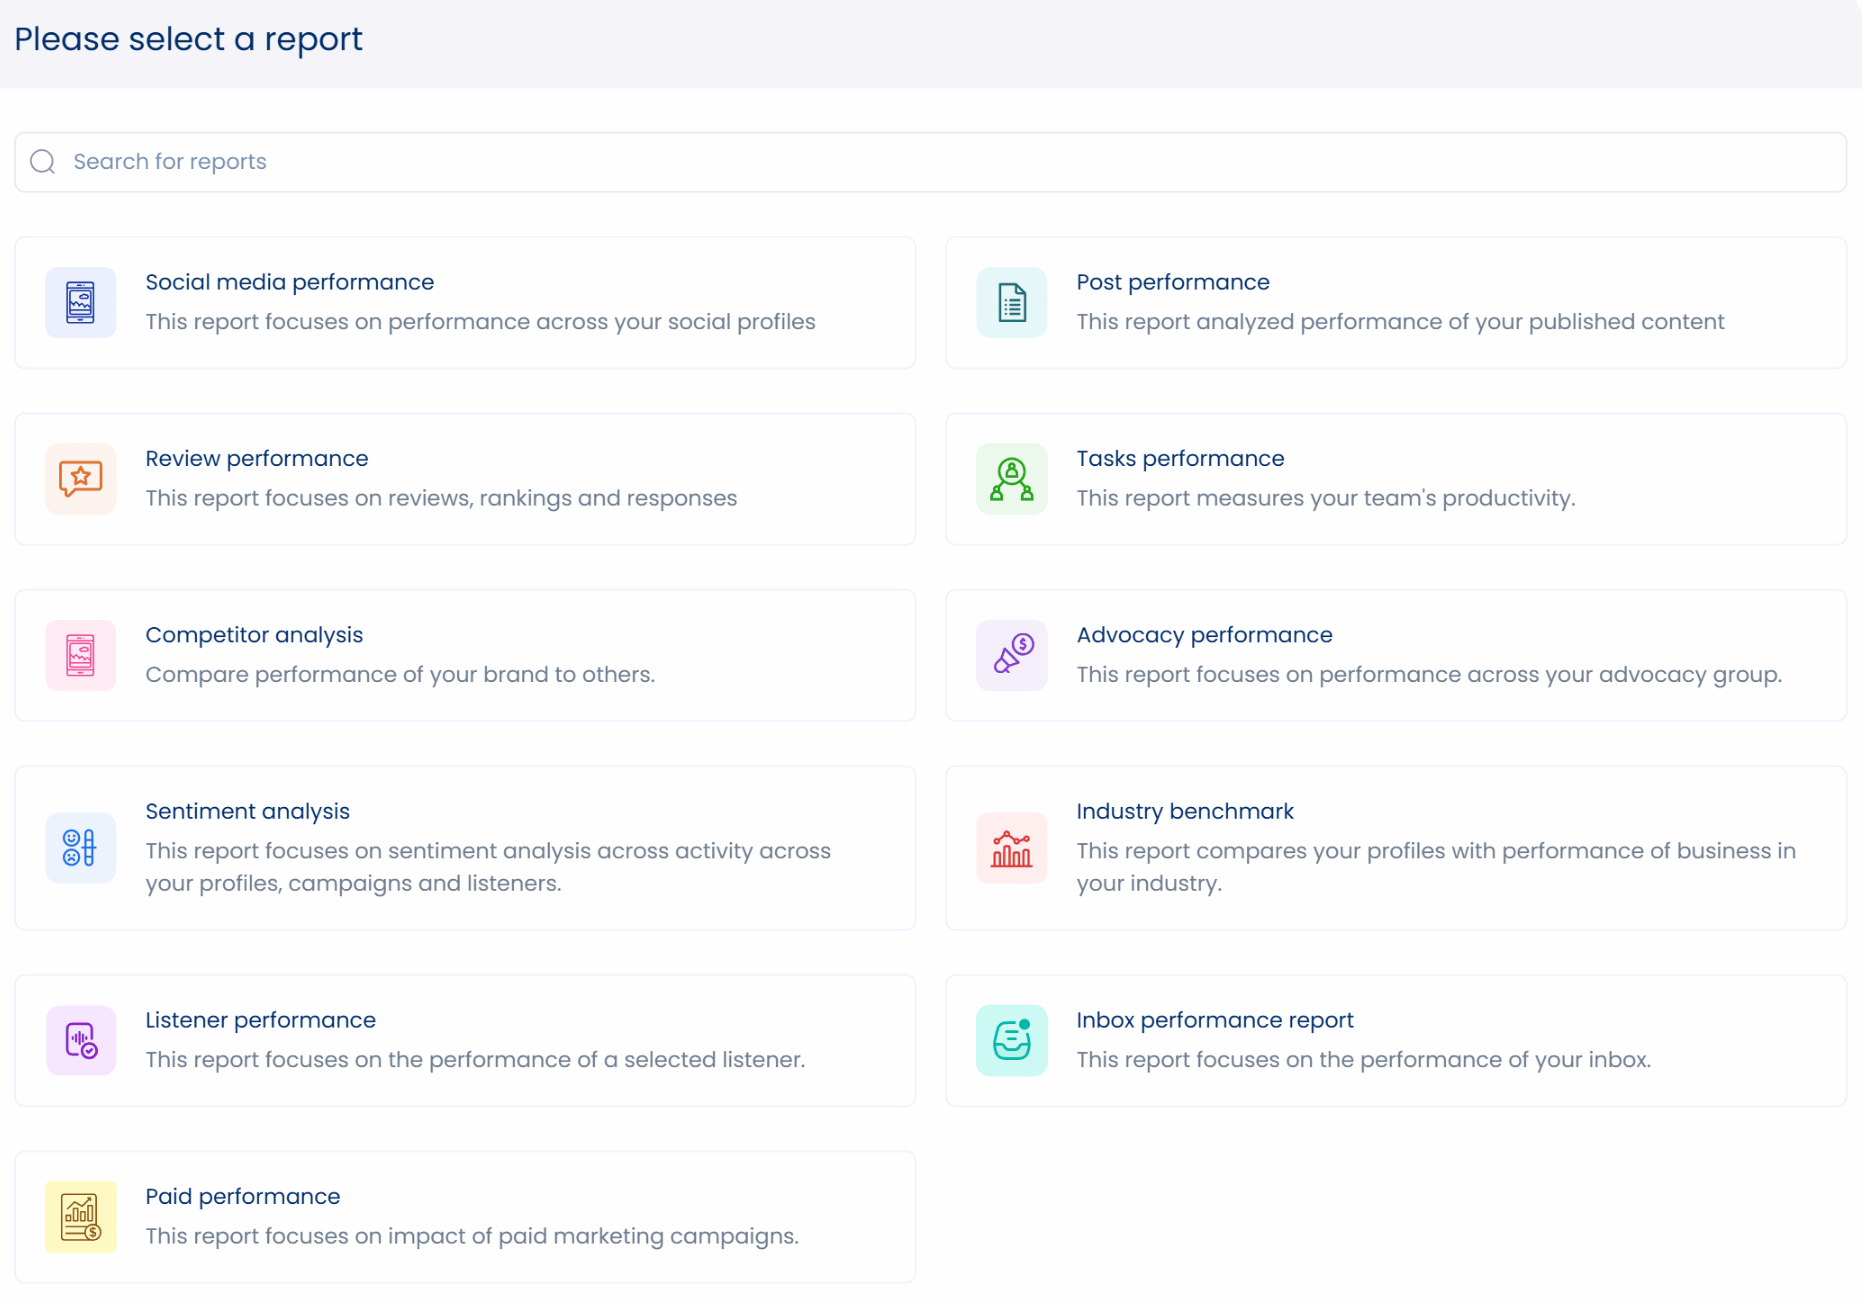Image resolution: width=1862 pixels, height=1302 pixels.
Task: Open the Paid performance report title
Action: tap(242, 1196)
